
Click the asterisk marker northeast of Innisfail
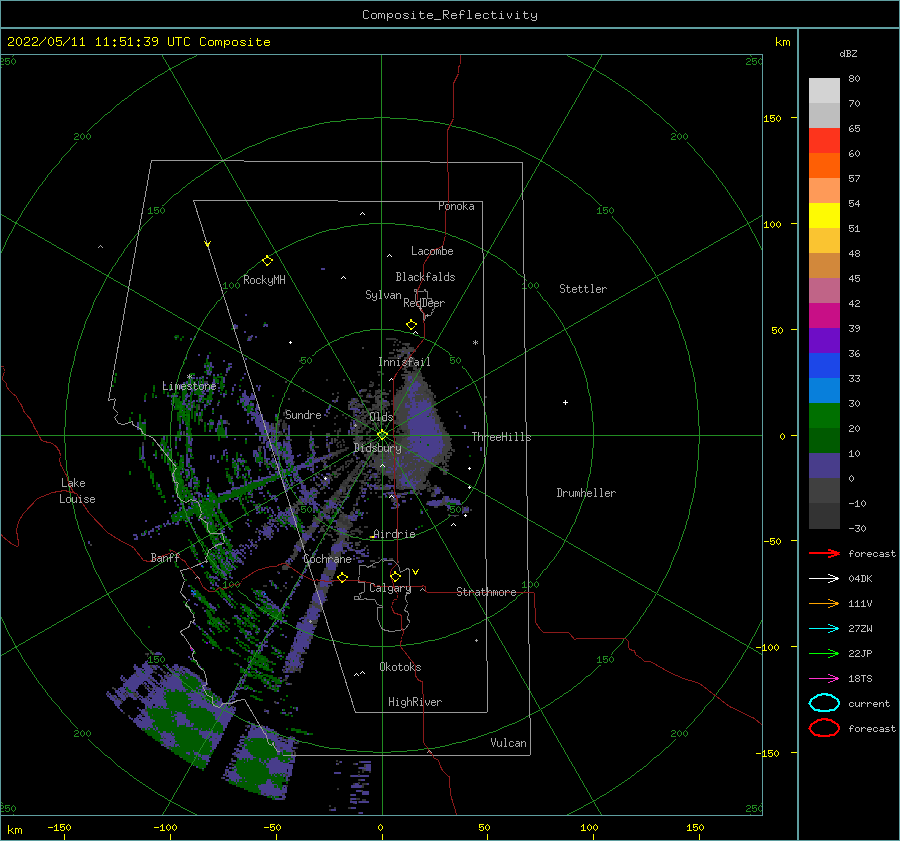475,343
